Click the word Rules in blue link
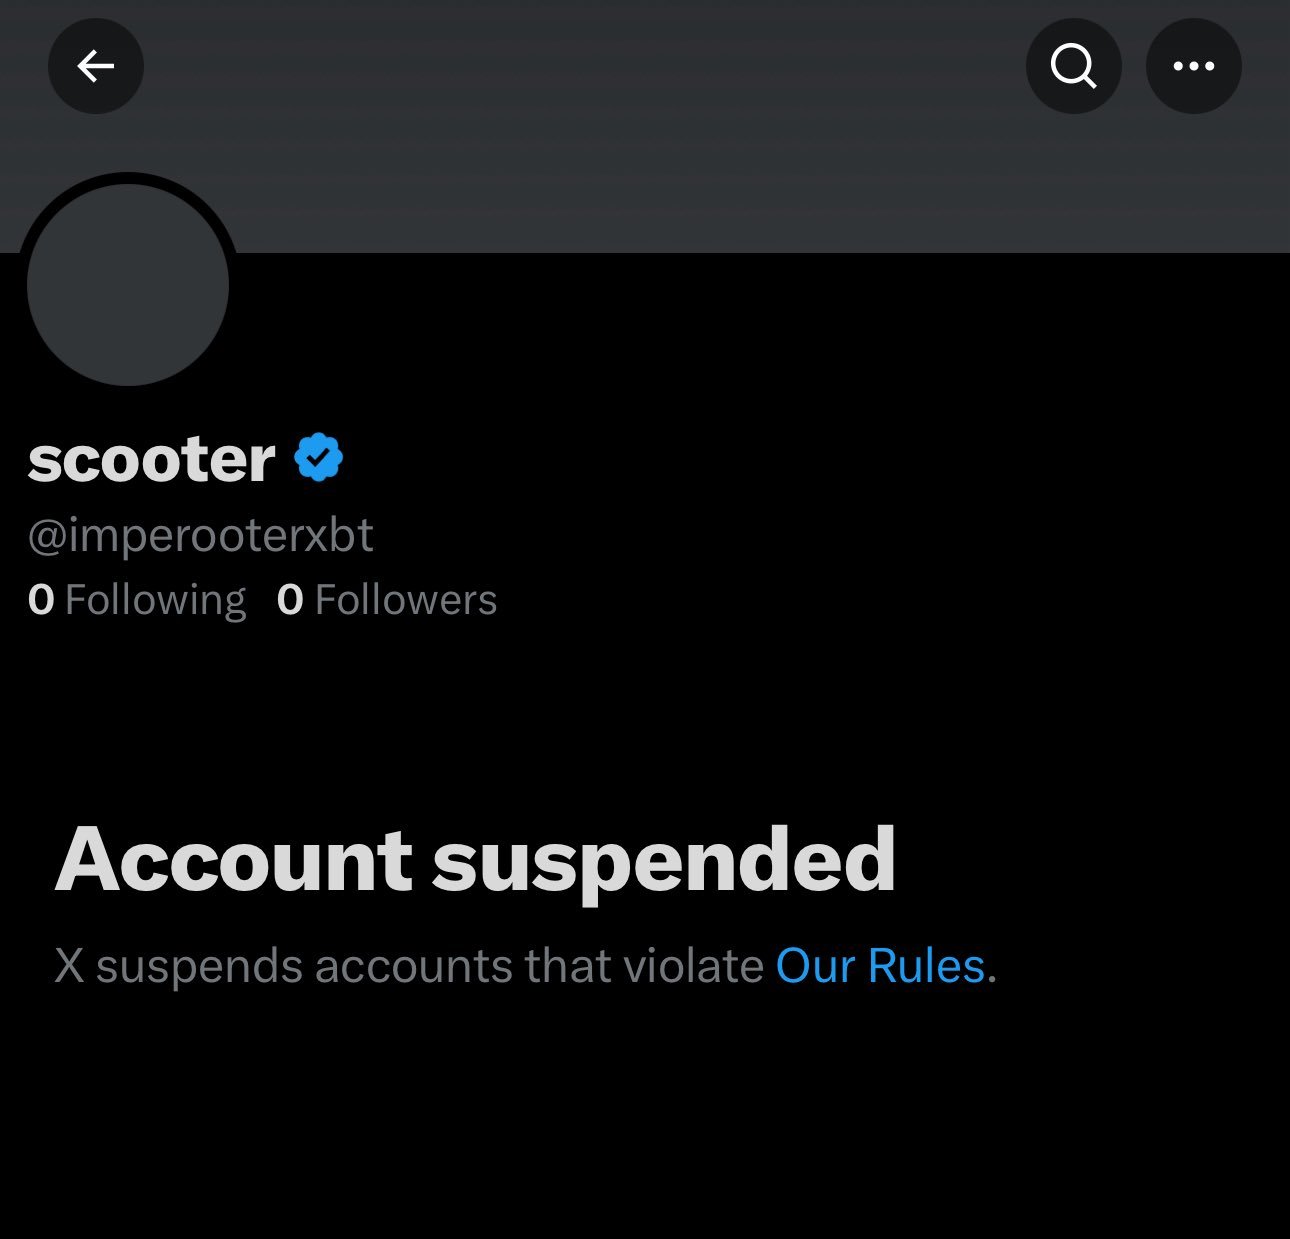Screen dimensions: 1290x1239 coord(926,966)
